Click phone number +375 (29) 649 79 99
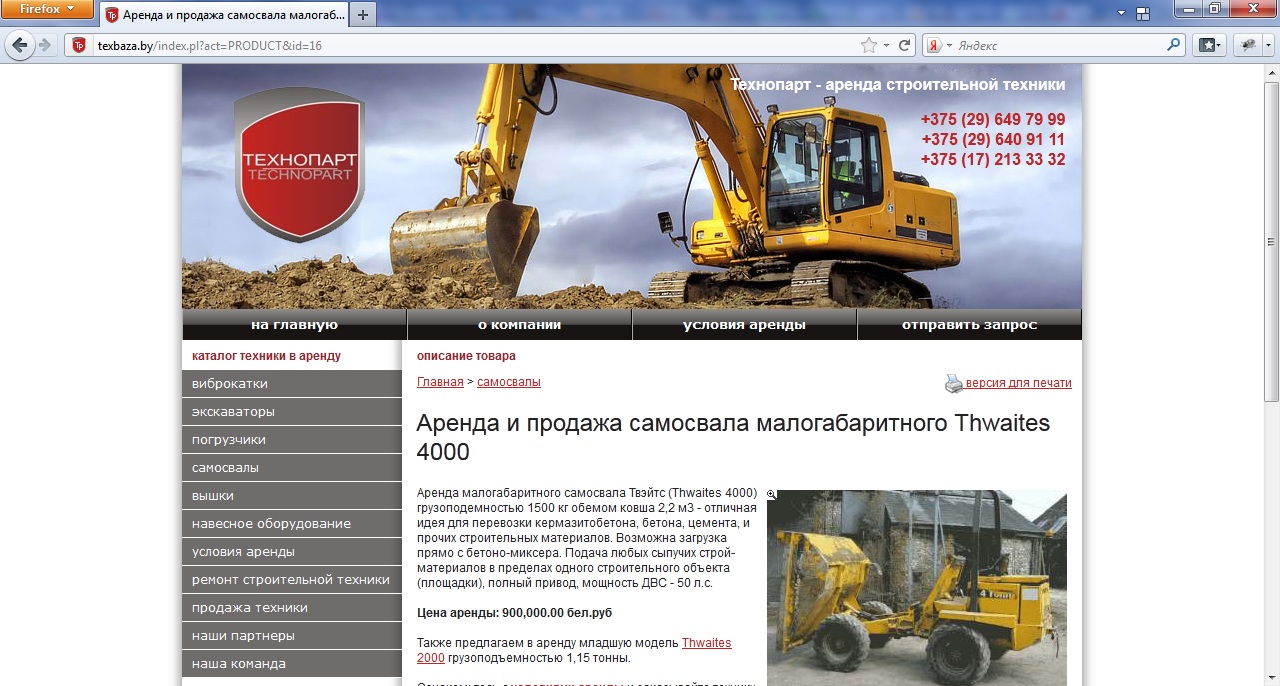Viewport: 1280px width, 686px height. pos(993,120)
